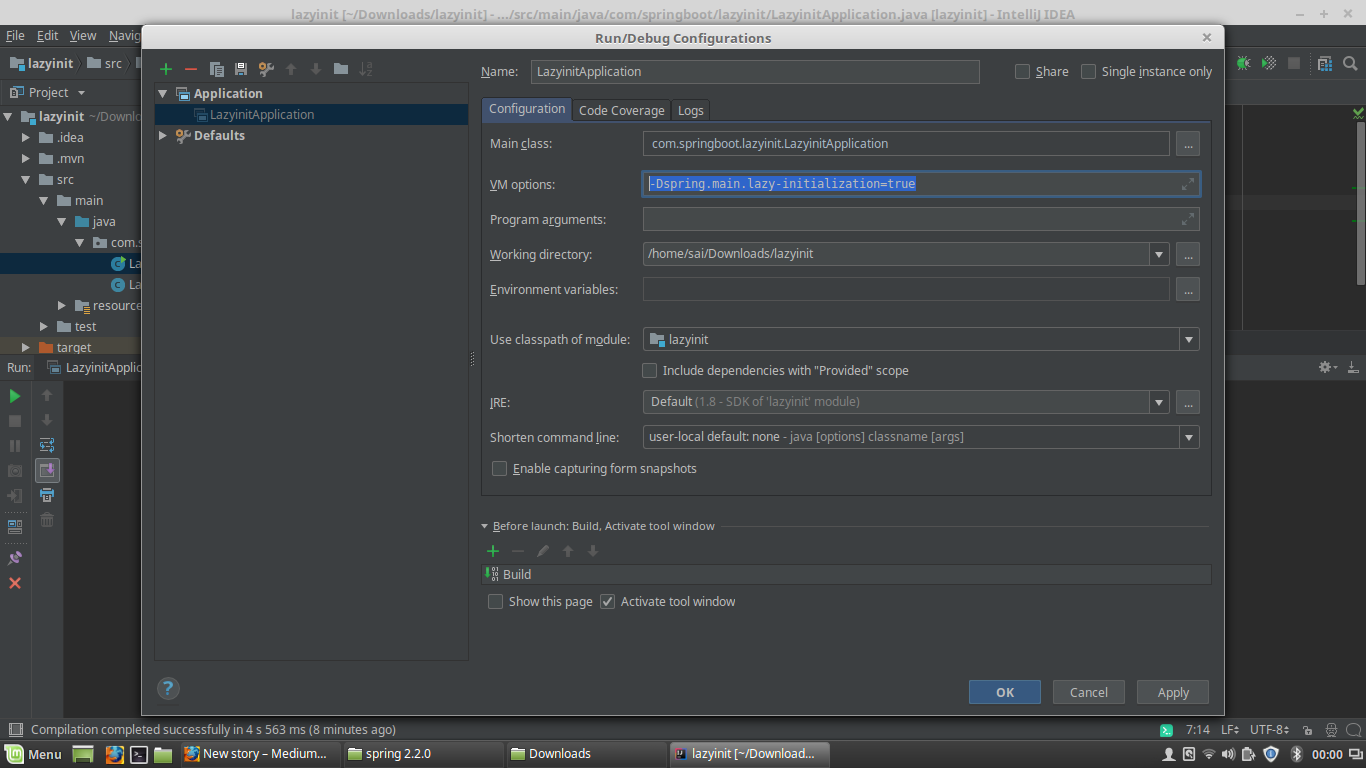Create new folder in configurations toolbar
Viewport: 1366px width, 768px height.
point(341,69)
